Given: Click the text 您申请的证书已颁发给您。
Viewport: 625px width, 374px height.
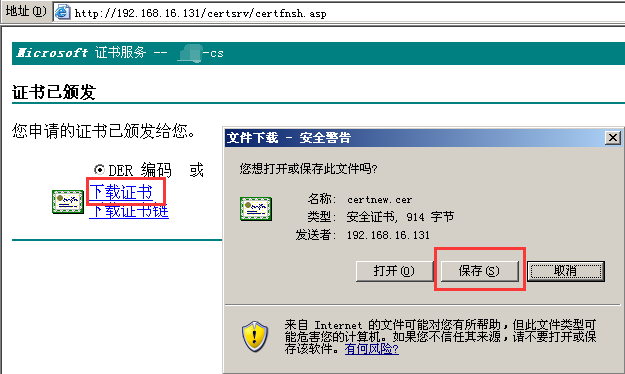Looking at the screenshot, I should pyautogui.click(x=104, y=131).
